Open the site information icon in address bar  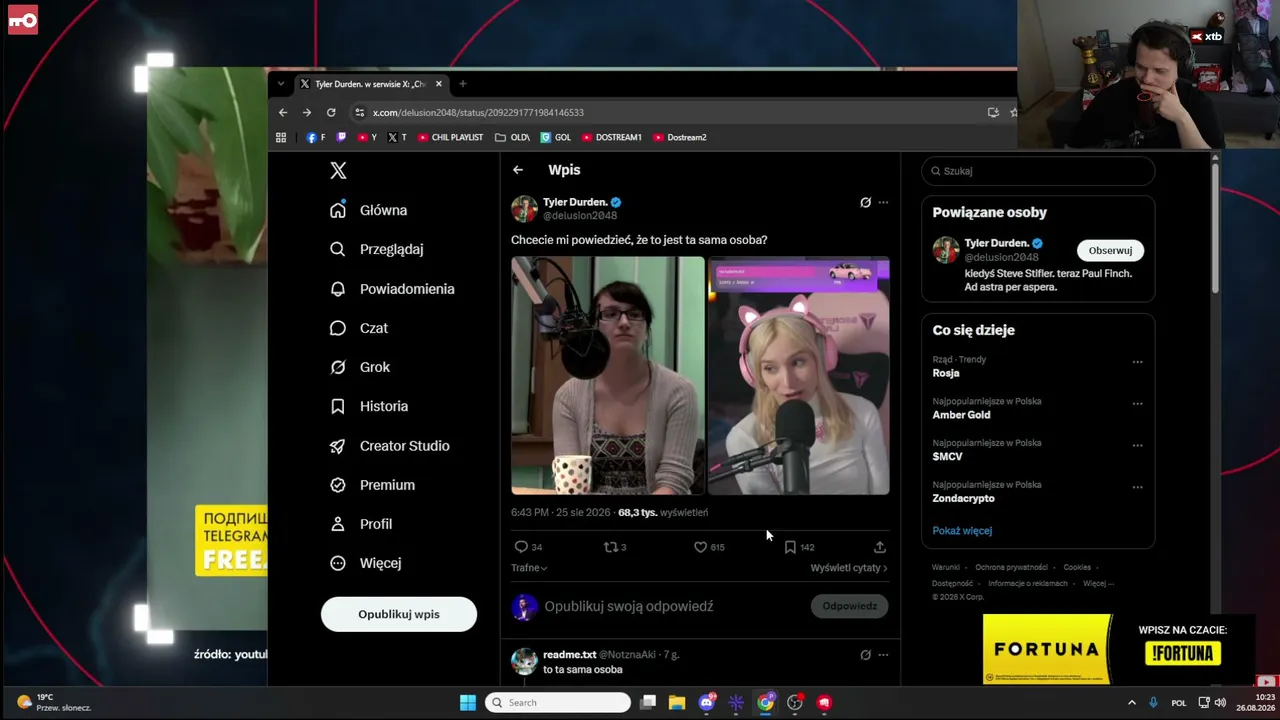(x=359, y=113)
